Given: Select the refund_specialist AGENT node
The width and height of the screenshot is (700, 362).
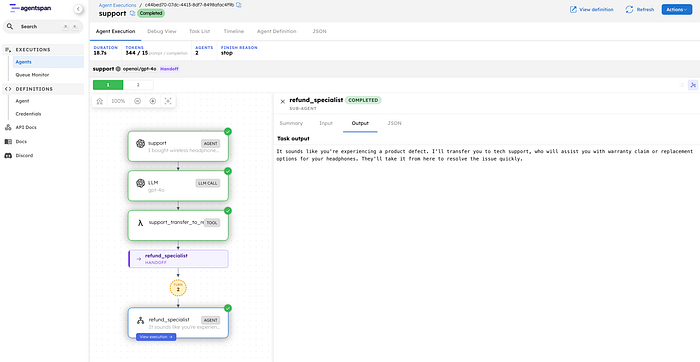Looking at the screenshot, I should [178, 322].
